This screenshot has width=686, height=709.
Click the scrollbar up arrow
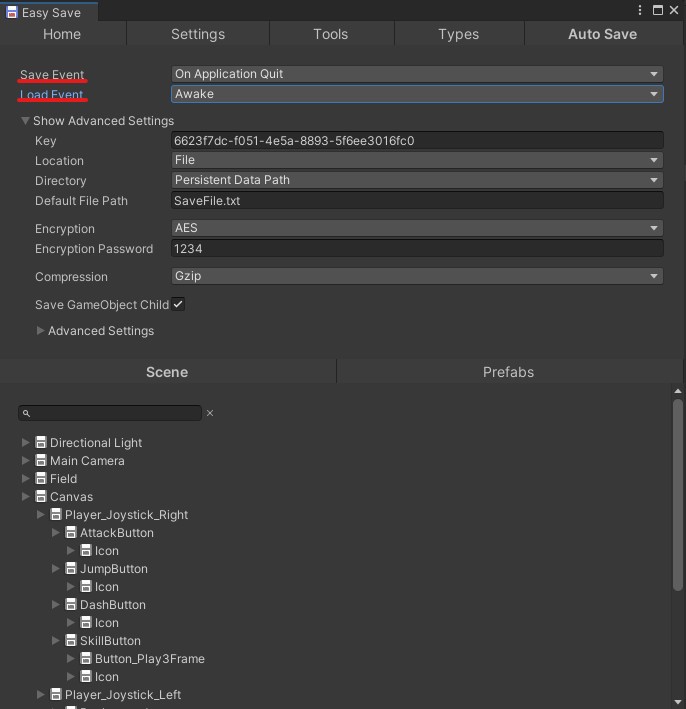(x=677, y=391)
